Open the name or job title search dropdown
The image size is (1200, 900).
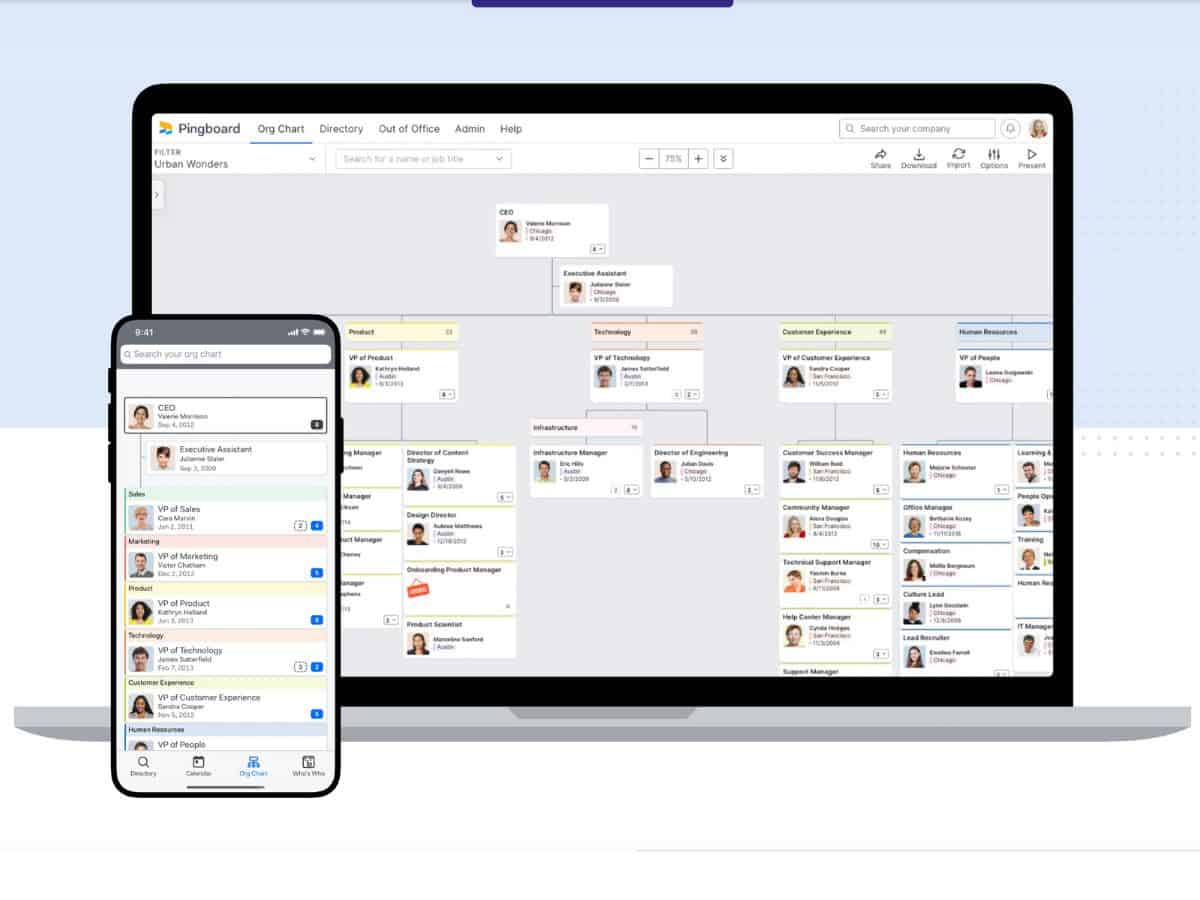coord(421,158)
